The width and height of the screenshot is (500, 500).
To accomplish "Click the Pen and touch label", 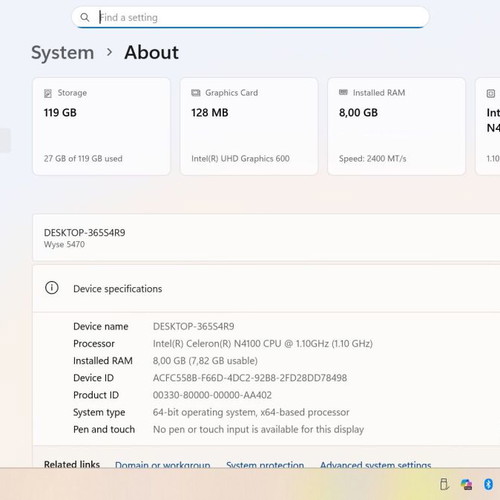I will 104,429.
